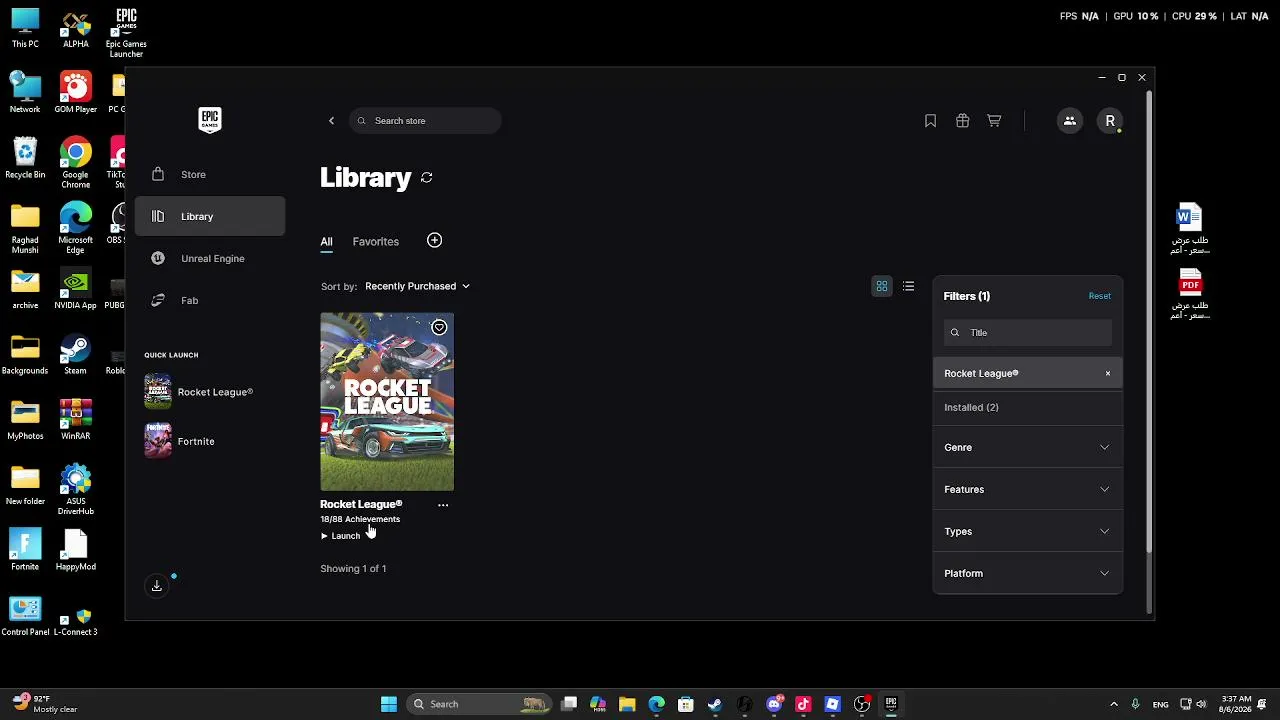Screen dimensions: 1280x720
Task: Add a new collection with the plus icon
Action: (434, 240)
